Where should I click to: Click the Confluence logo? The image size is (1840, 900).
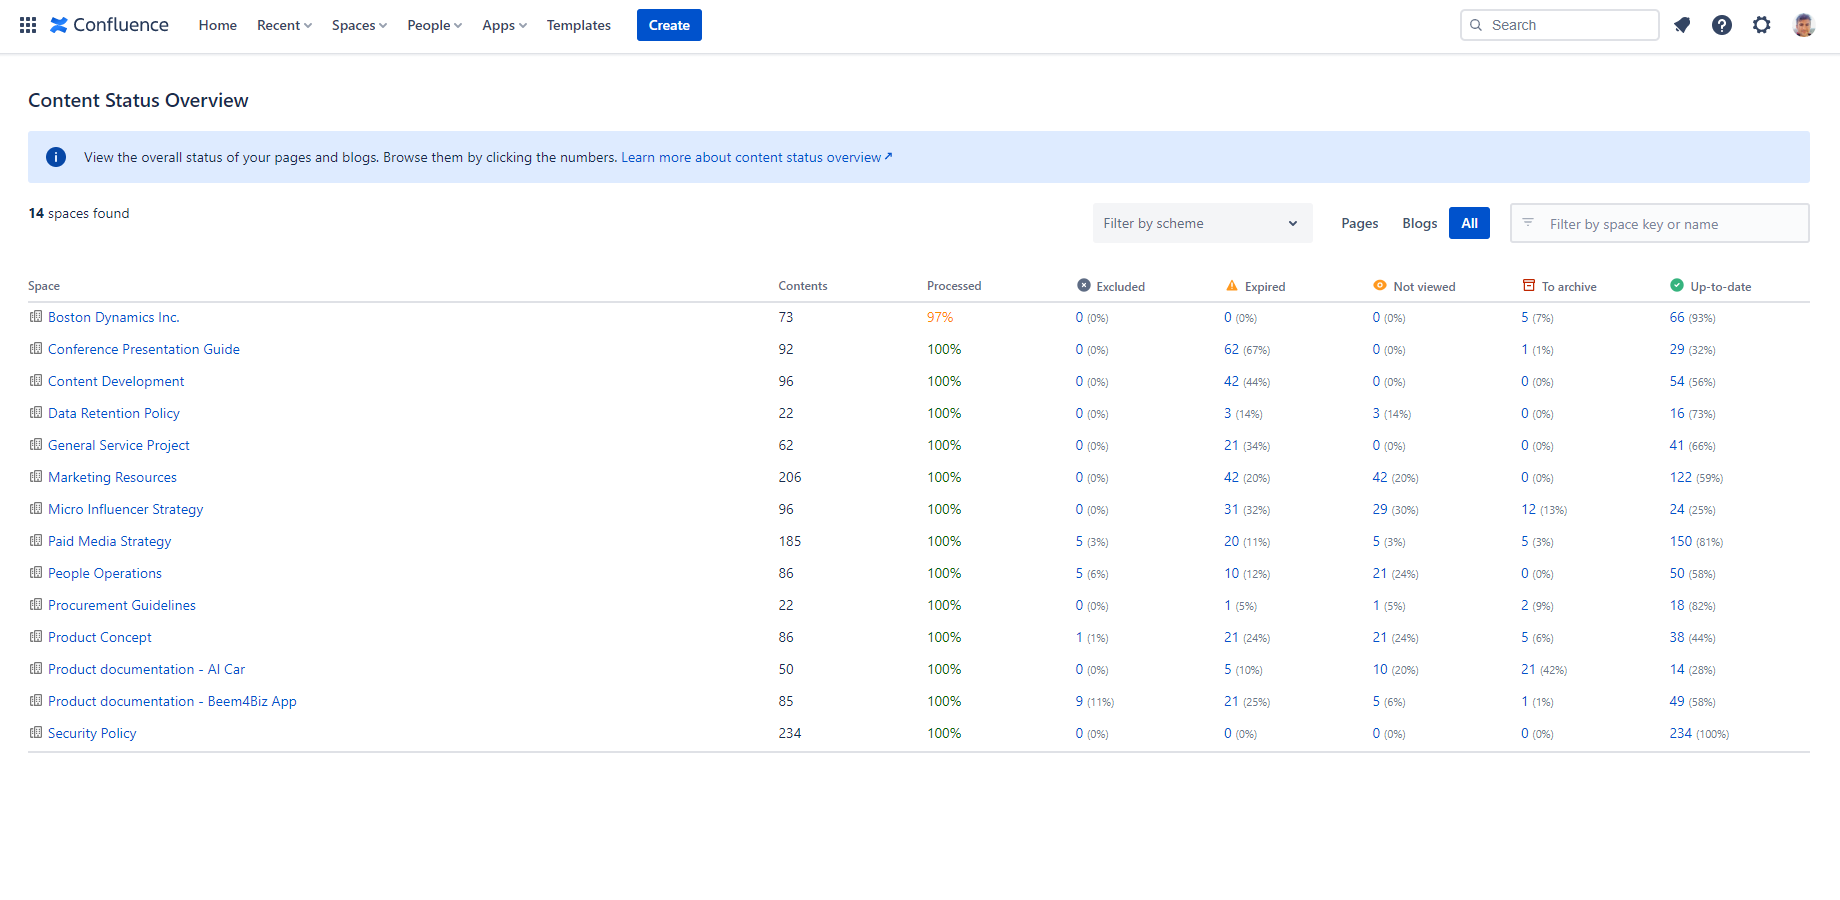pos(109,25)
